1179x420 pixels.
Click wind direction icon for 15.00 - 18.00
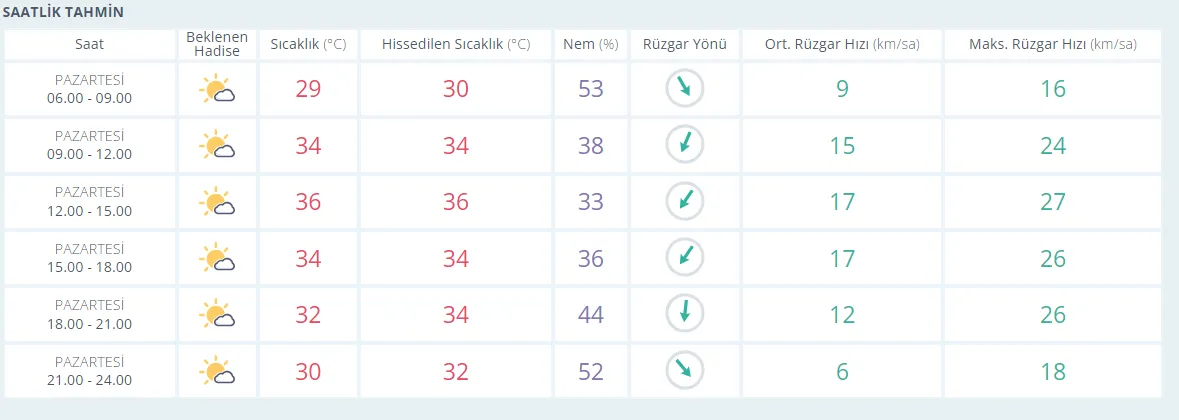pos(685,258)
